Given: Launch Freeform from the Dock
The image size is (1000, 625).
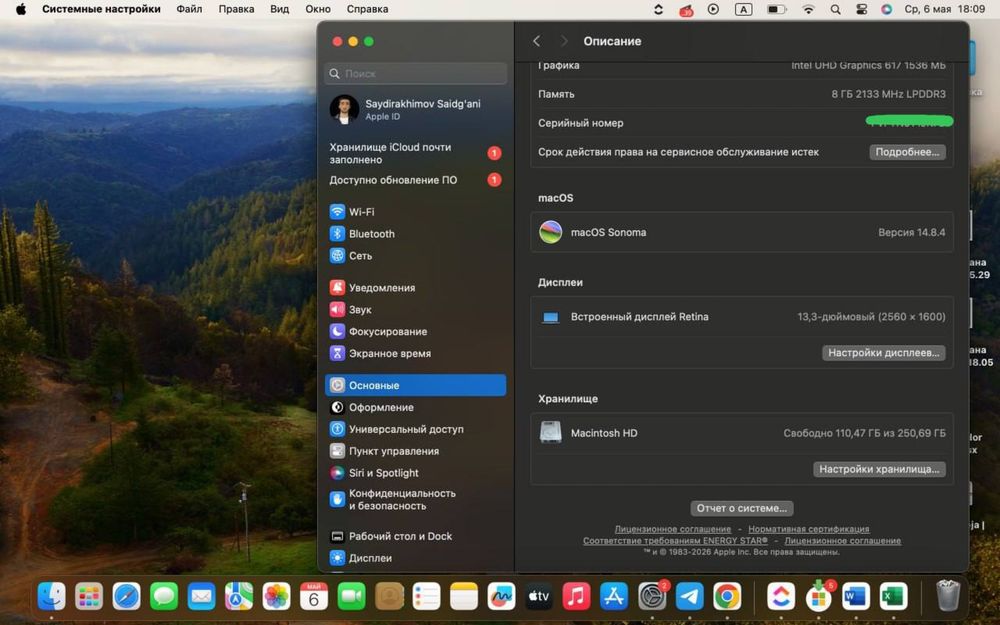Looking at the screenshot, I should 501,597.
